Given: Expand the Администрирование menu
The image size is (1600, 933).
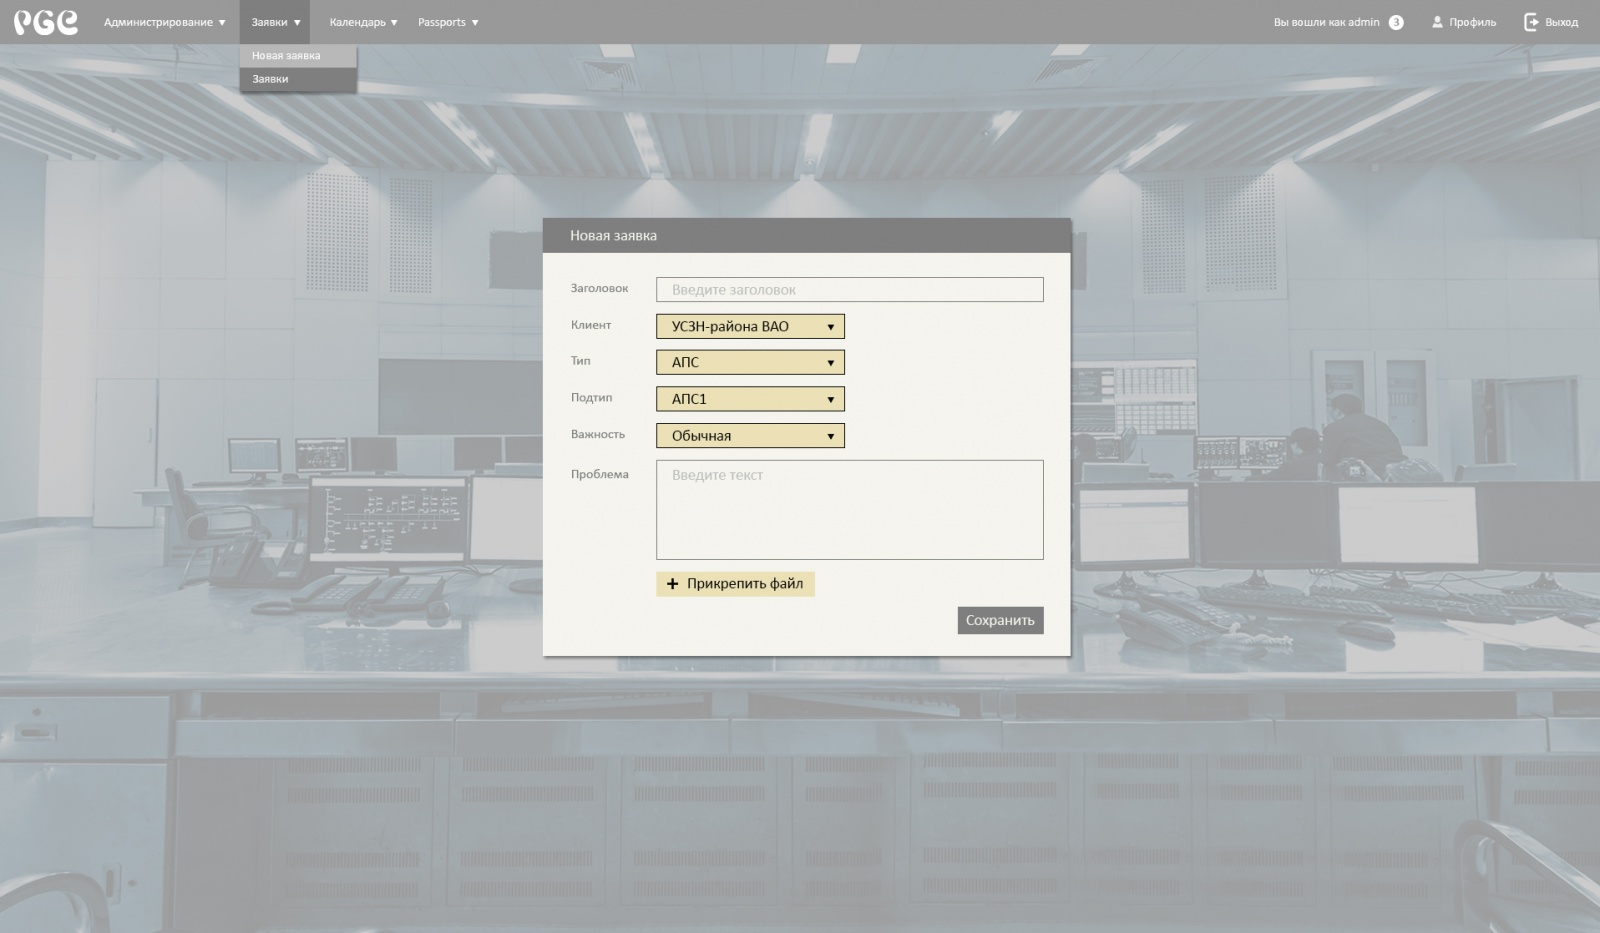Looking at the screenshot, I should point(164,22).
